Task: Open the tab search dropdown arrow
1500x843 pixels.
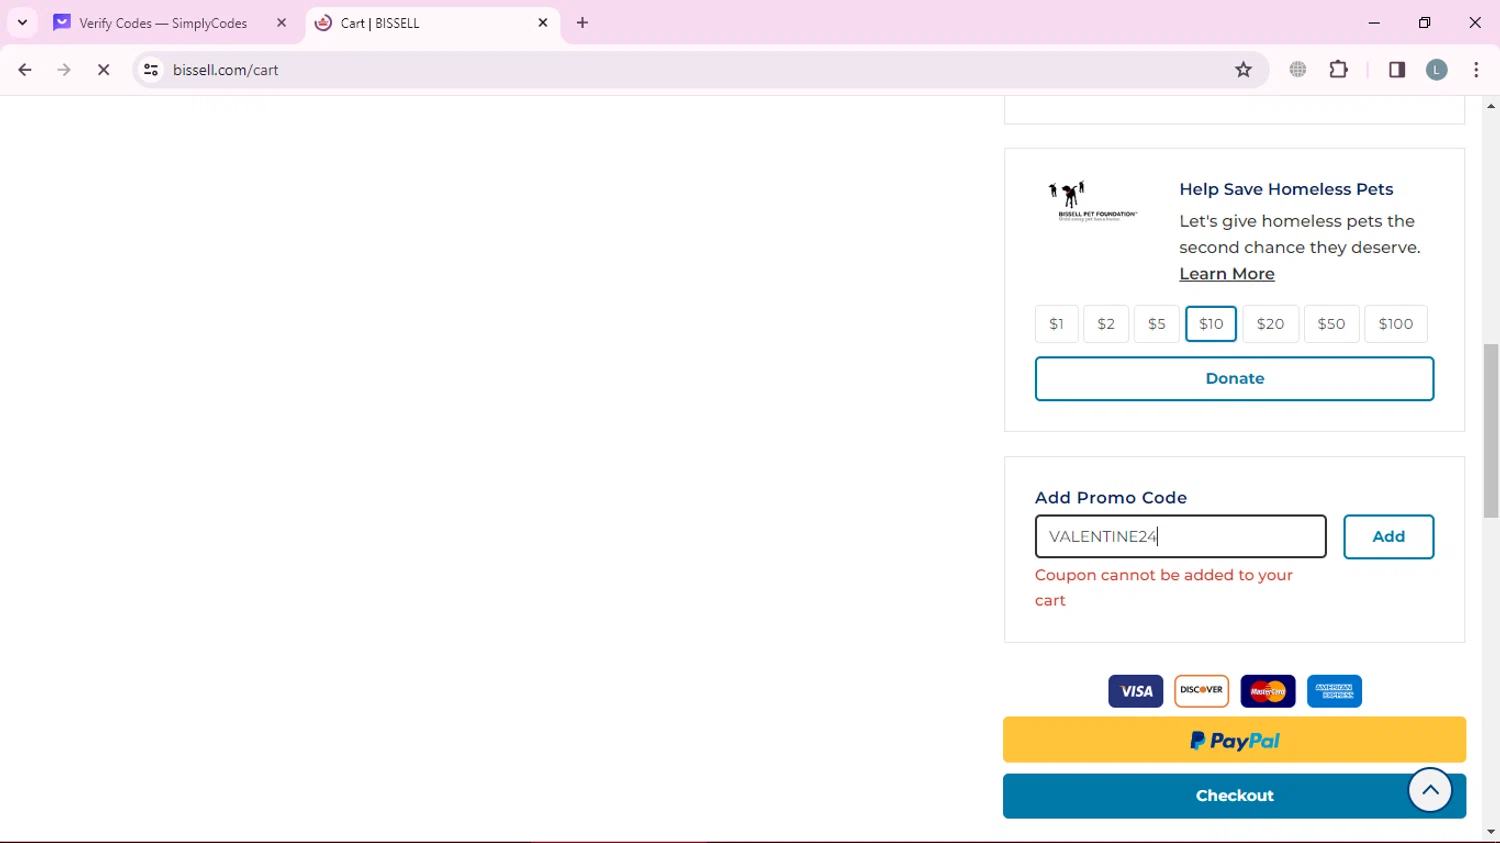Action: [22, 22]
